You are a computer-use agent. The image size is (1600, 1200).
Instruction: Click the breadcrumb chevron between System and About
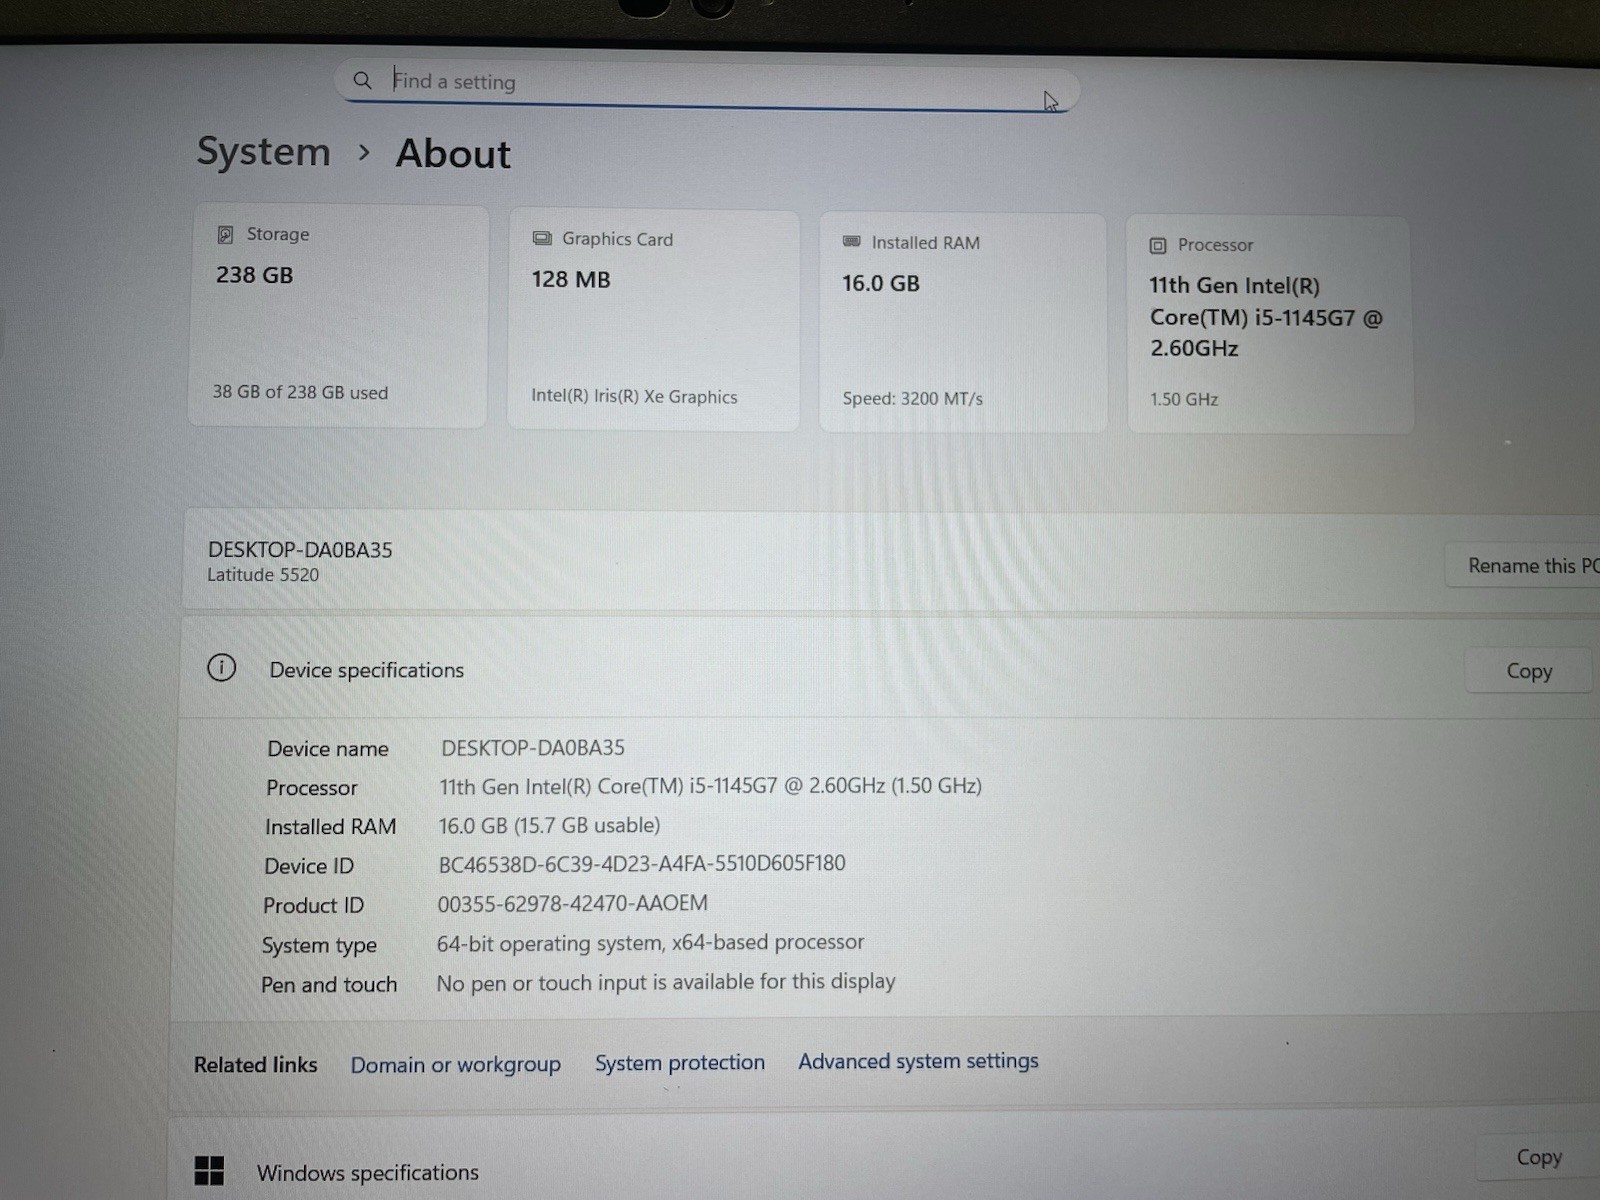point(364,153)
